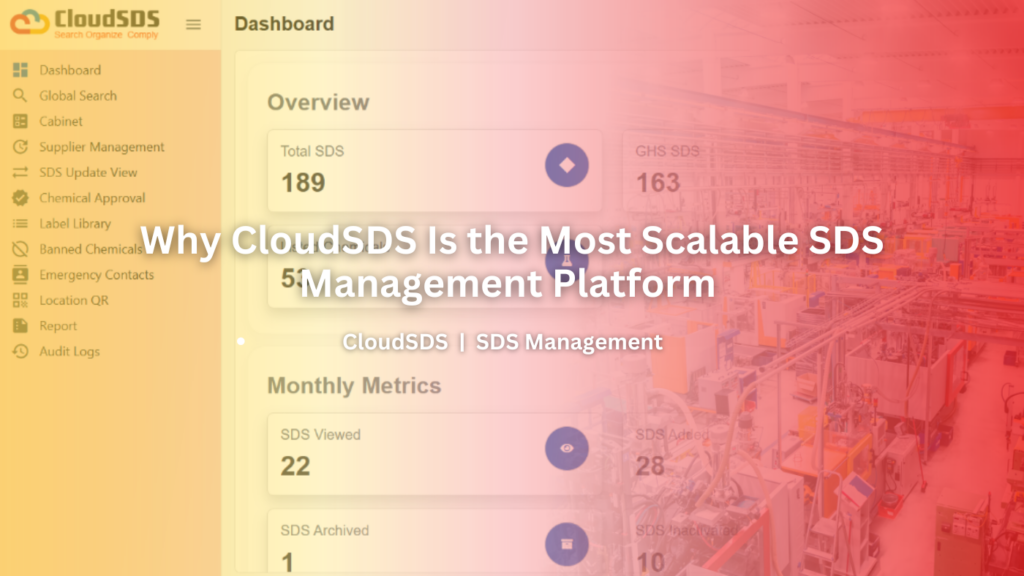The height and width of the screenshot is (576, 1024).
Task: Click the GHS SDS card label
Action: tap(667, 151)
